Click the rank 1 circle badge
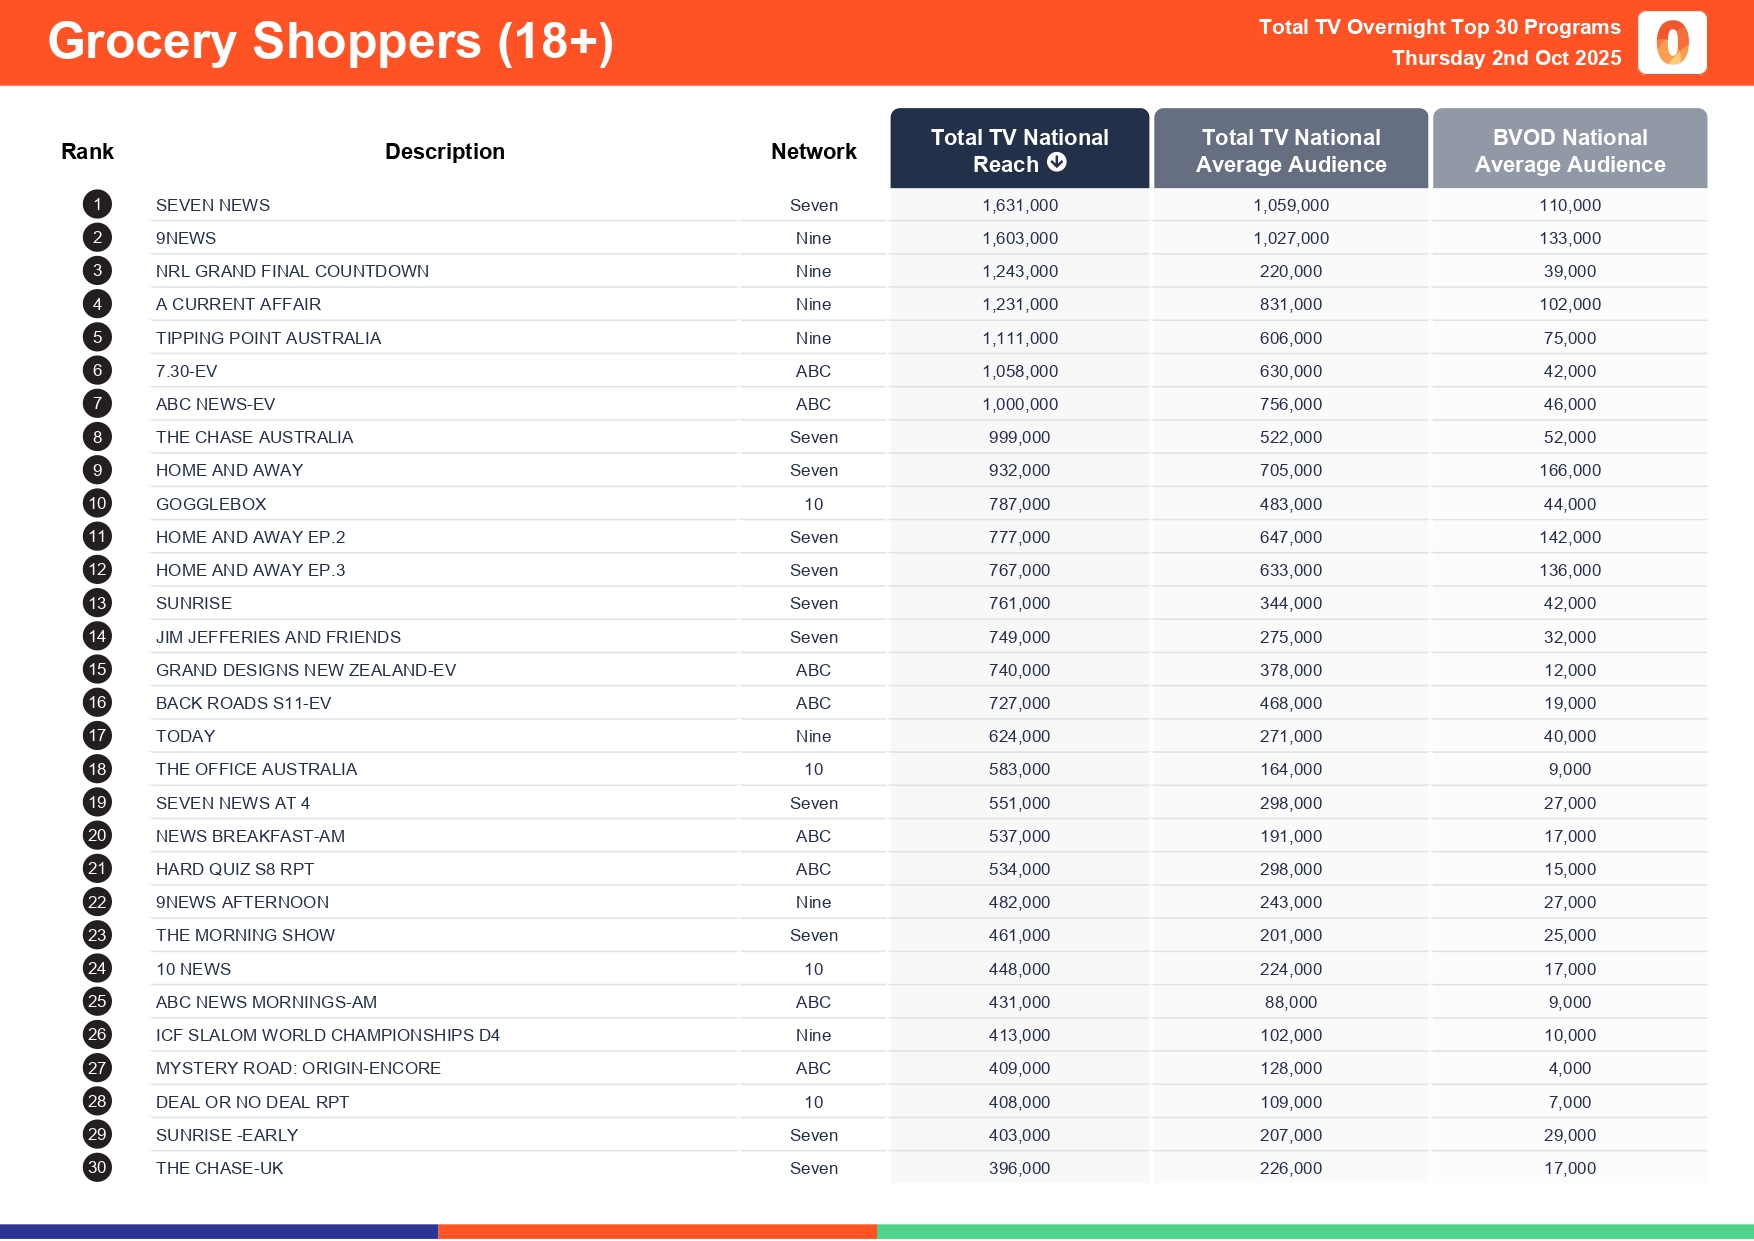This screenshot has height=1241, width=1754. coord(97,205)
